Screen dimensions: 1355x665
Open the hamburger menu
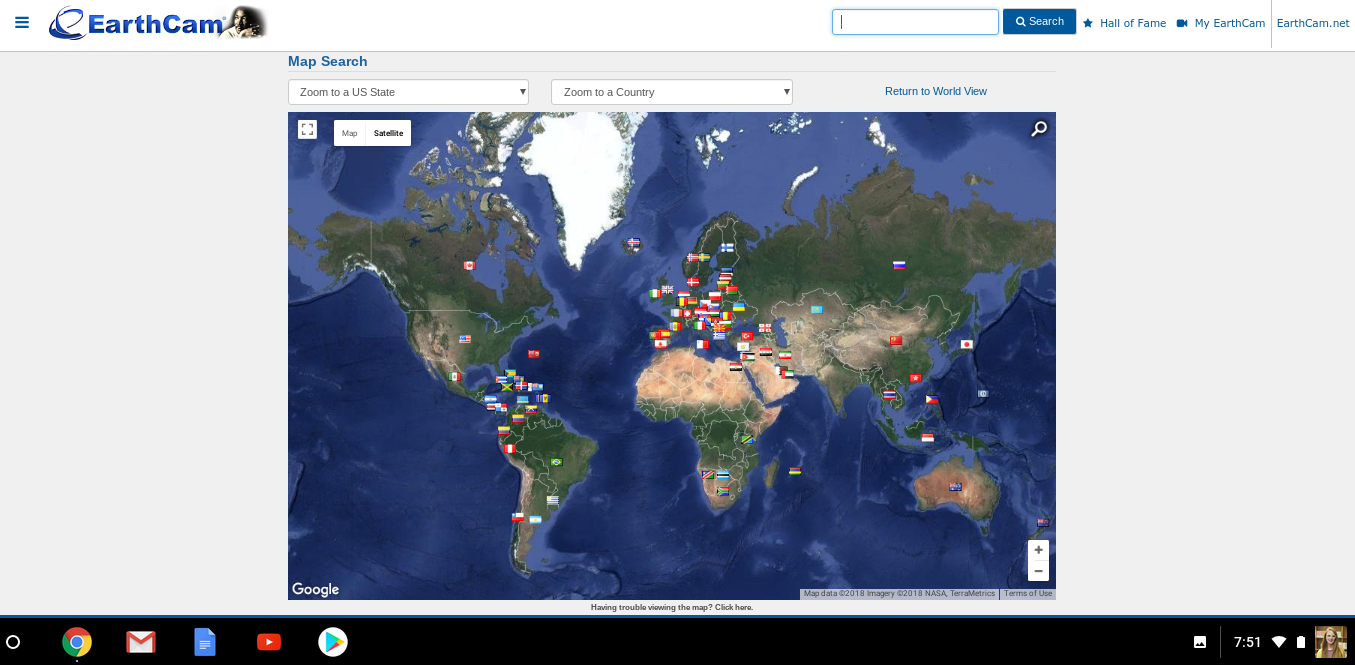pos(22,22)
